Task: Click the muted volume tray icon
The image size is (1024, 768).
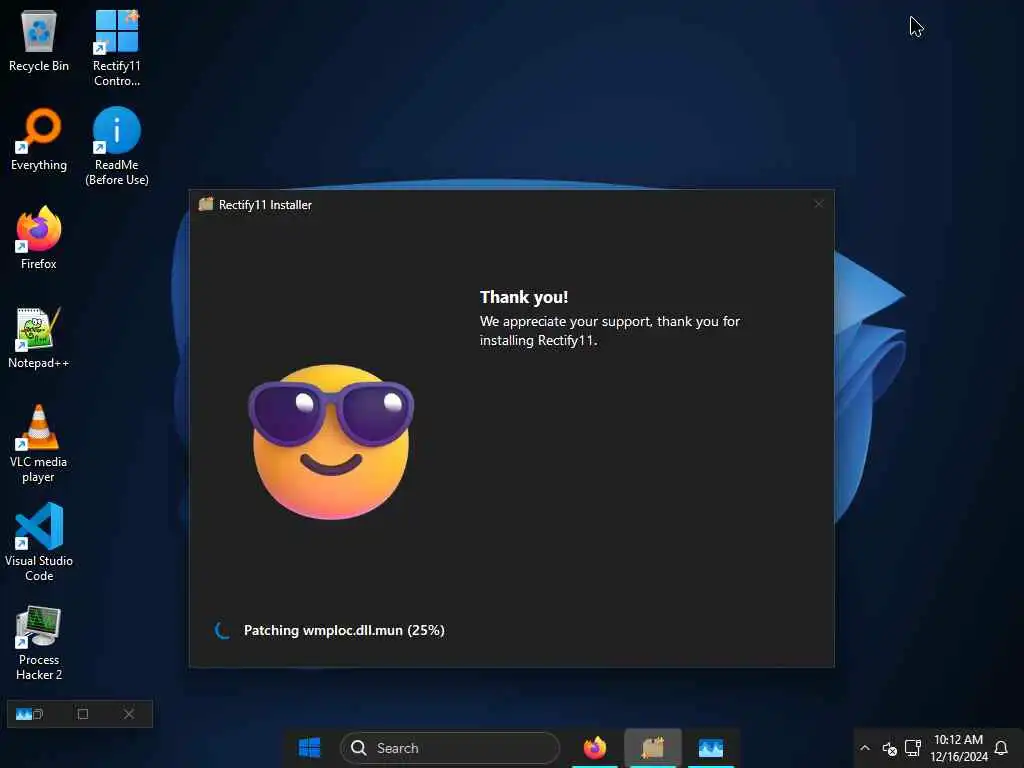Action: point(889,748)
